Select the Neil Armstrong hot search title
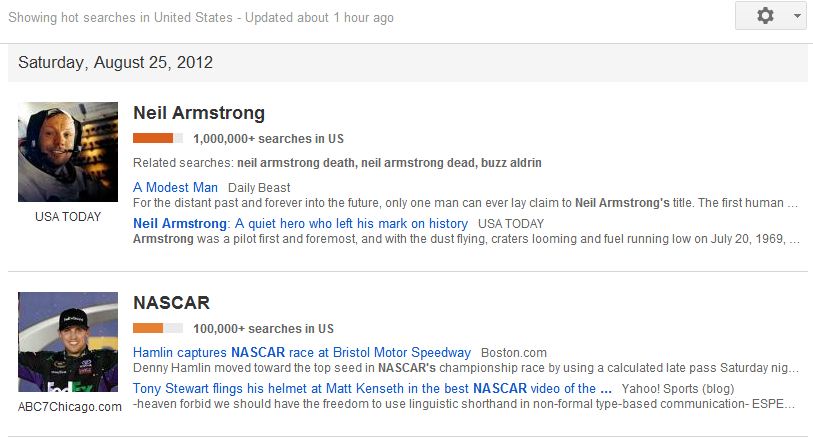813x441 pixels. click(199, 112)
